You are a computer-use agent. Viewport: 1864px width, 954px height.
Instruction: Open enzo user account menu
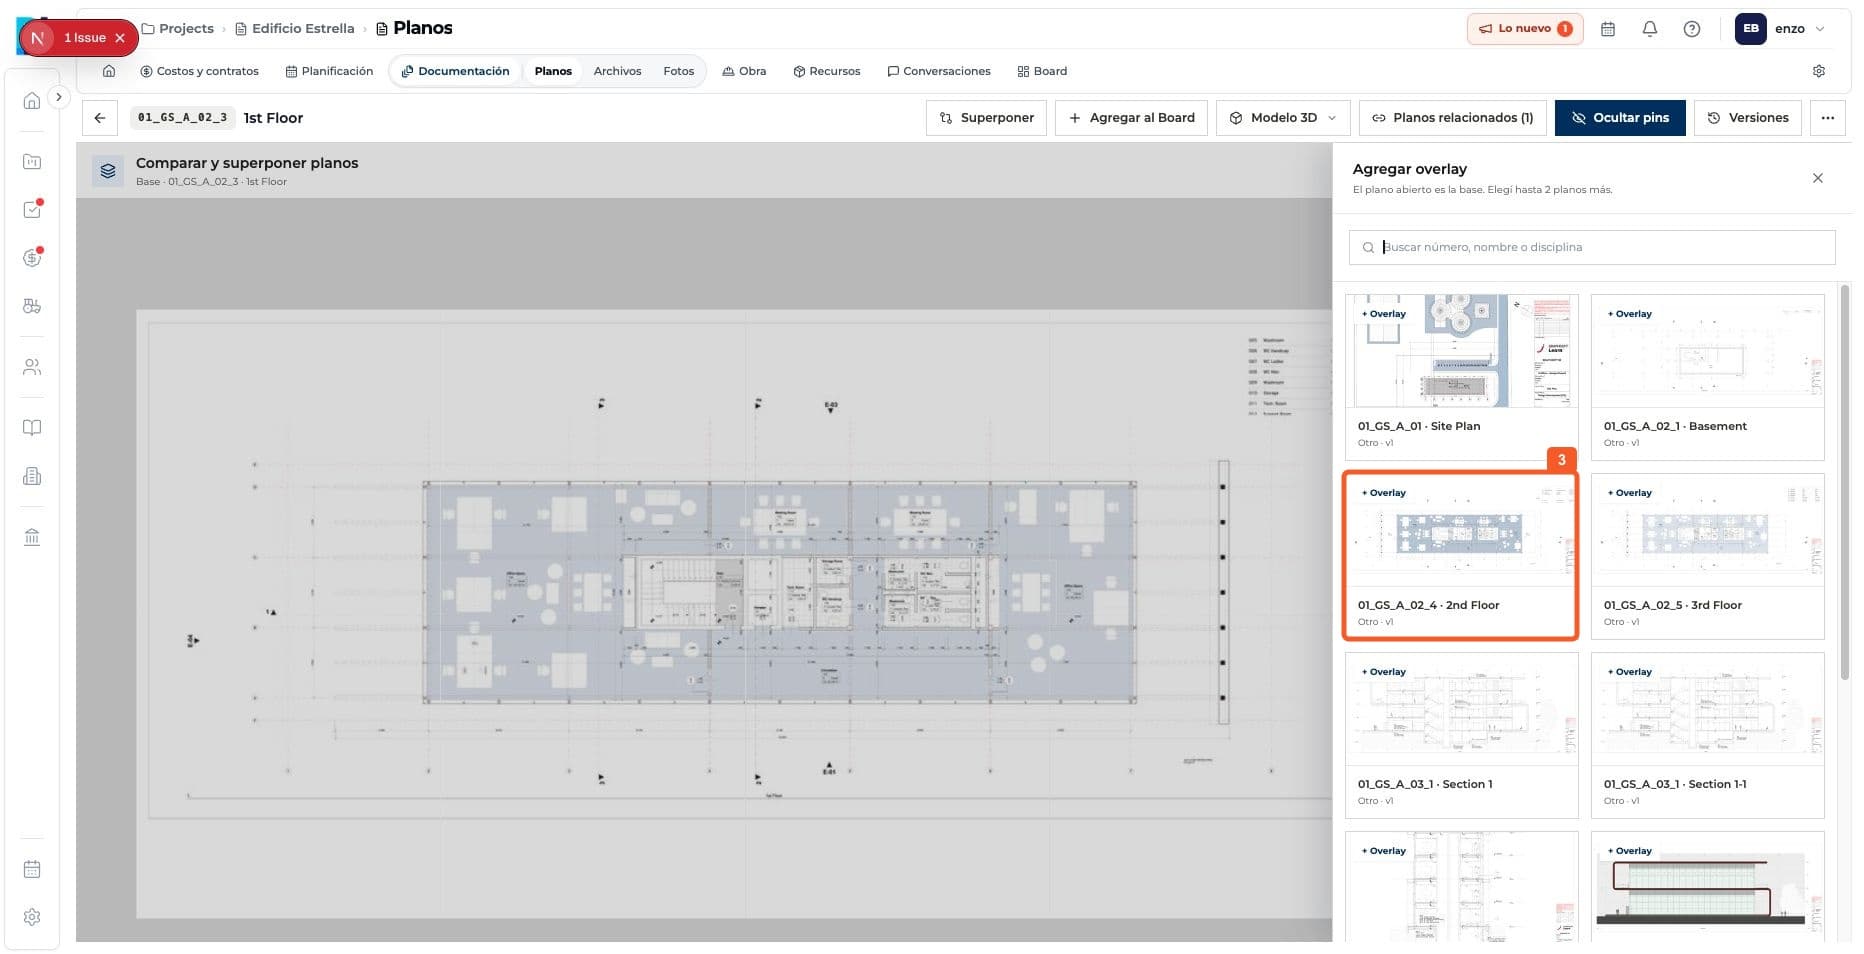tap(1781, 29)
